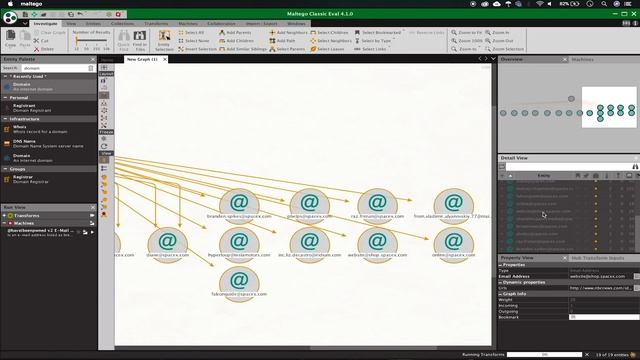This screenshot has width=640, height=360.
Task: Select the Registrant palette entity
Action: click(49, 108)
